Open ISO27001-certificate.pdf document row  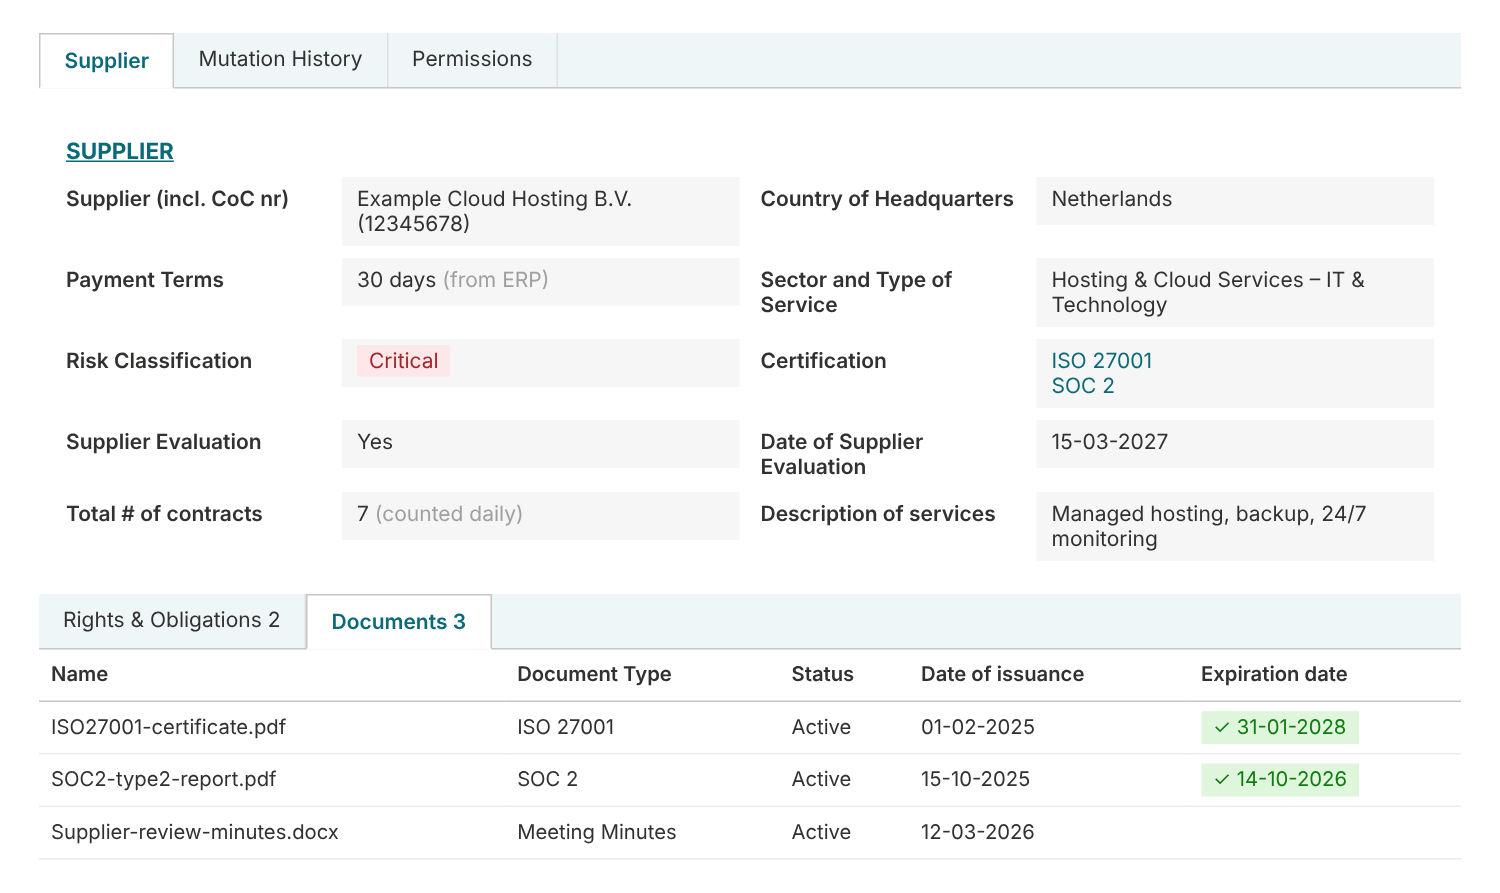[750, 728]
